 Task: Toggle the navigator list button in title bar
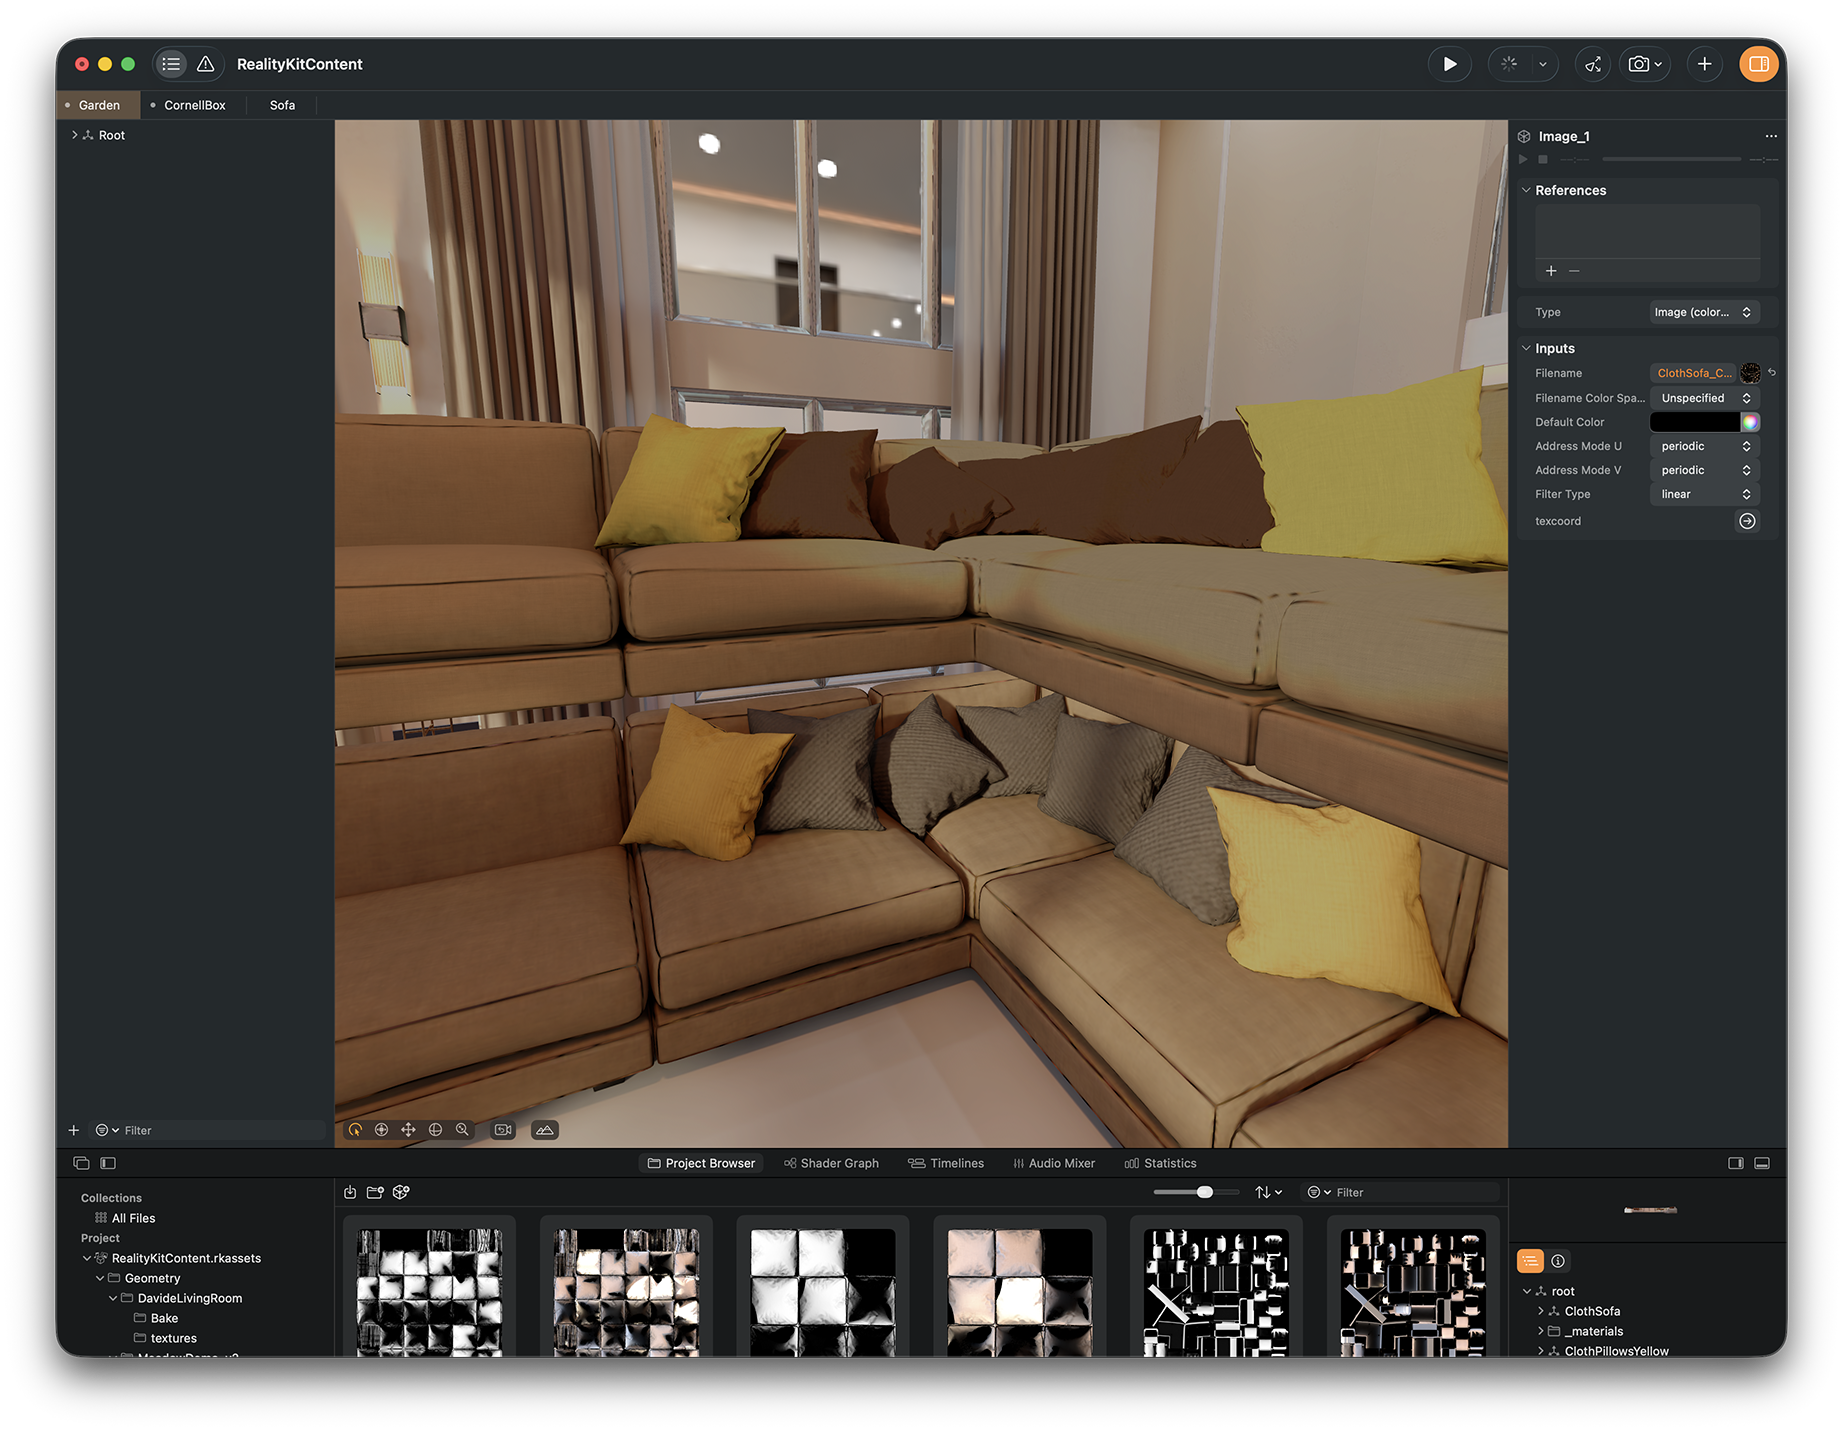(x=171, y=64)
